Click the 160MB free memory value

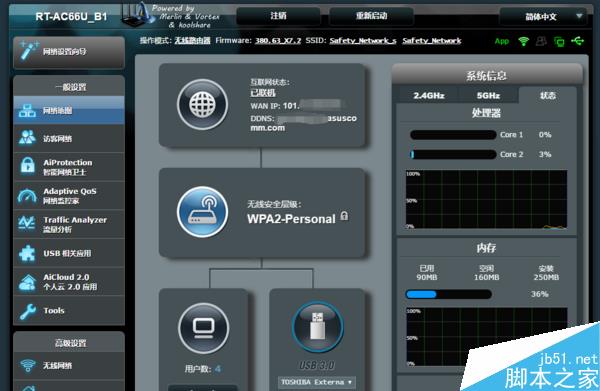pos(486,277)
